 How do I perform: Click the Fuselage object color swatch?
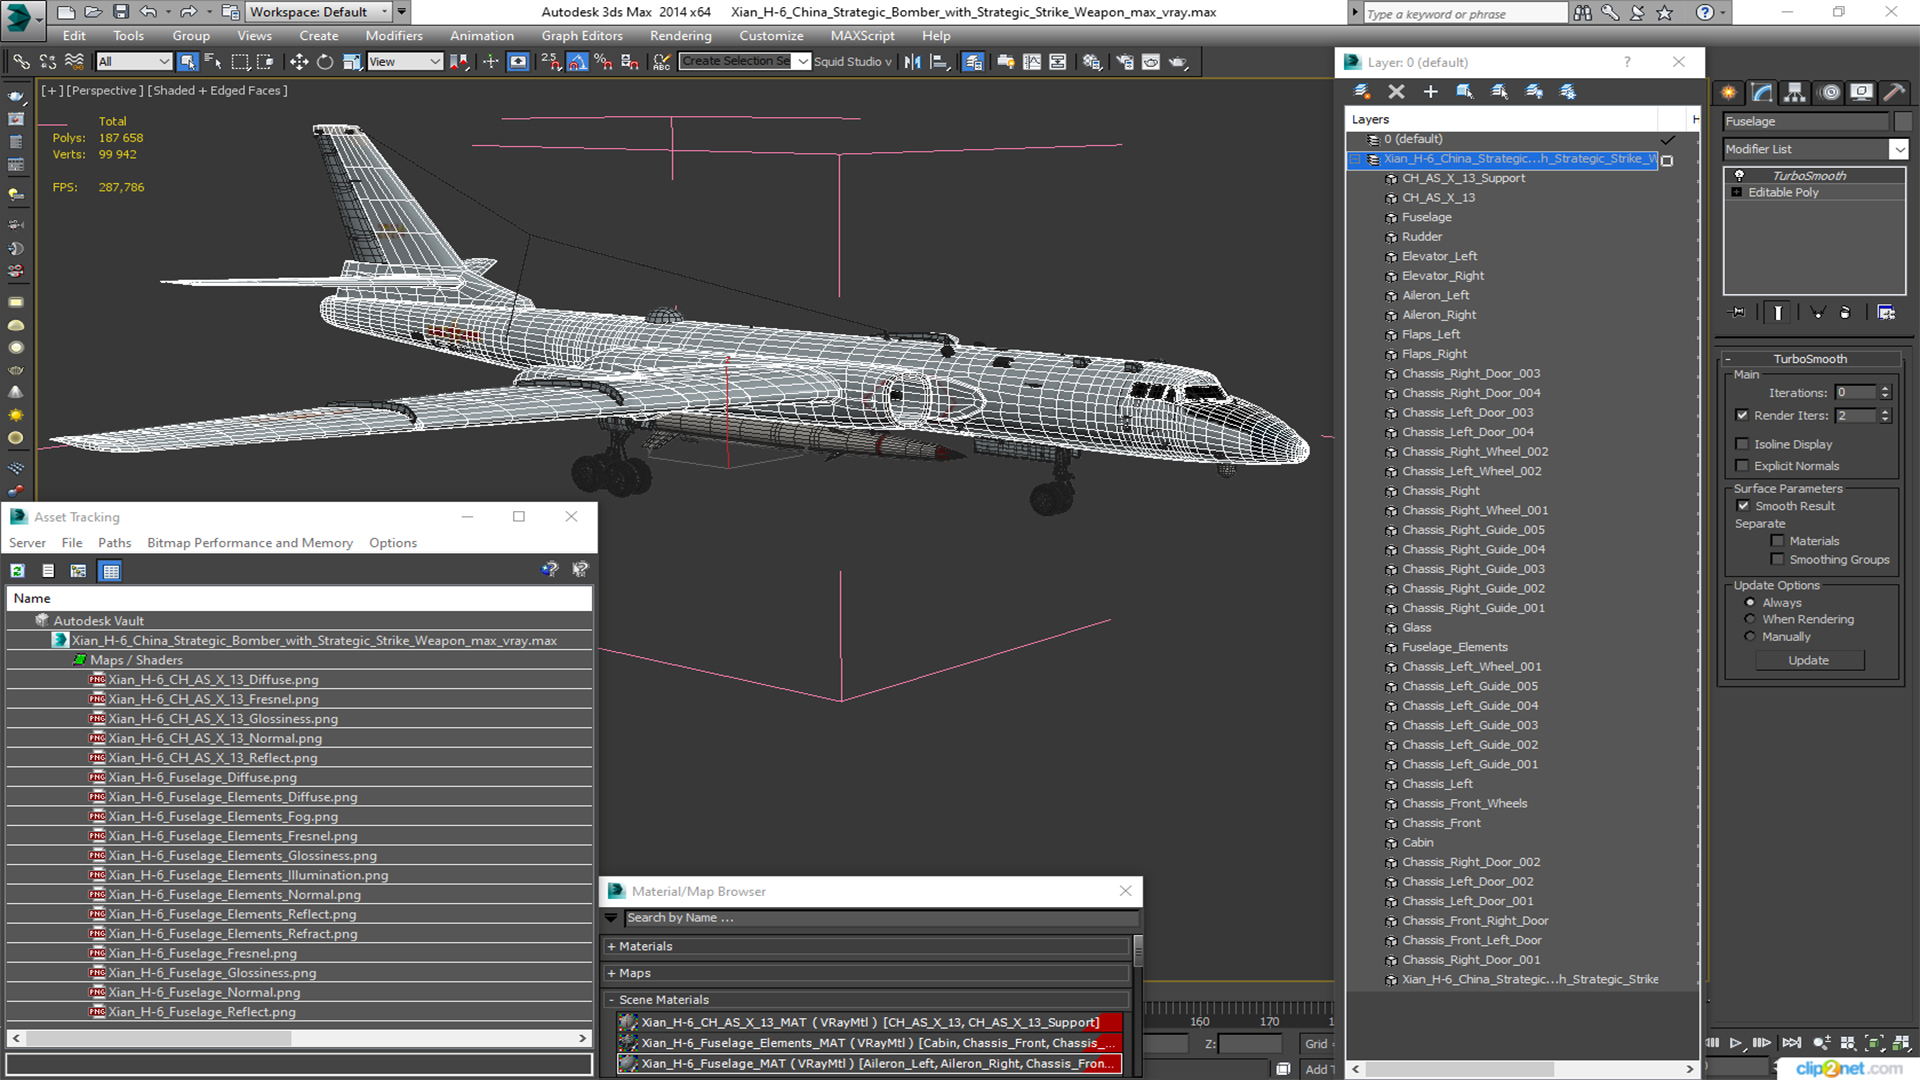pos(1903,121)
